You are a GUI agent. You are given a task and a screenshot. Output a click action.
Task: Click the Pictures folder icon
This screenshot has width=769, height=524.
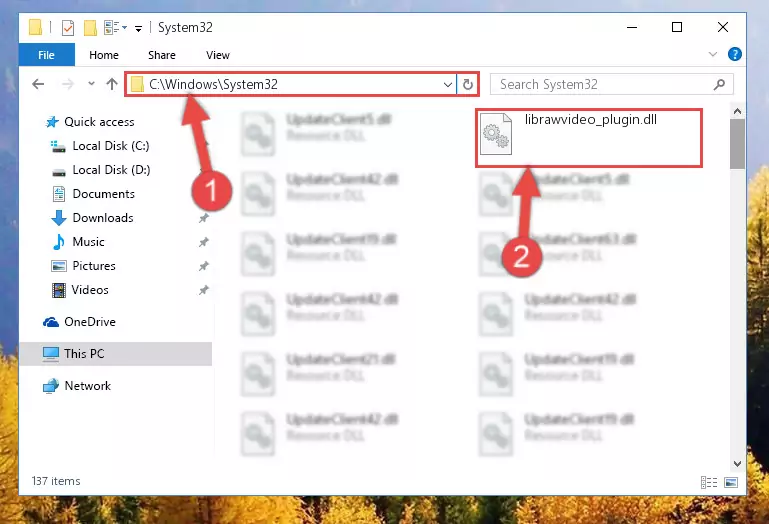click(x=59, y=266)
